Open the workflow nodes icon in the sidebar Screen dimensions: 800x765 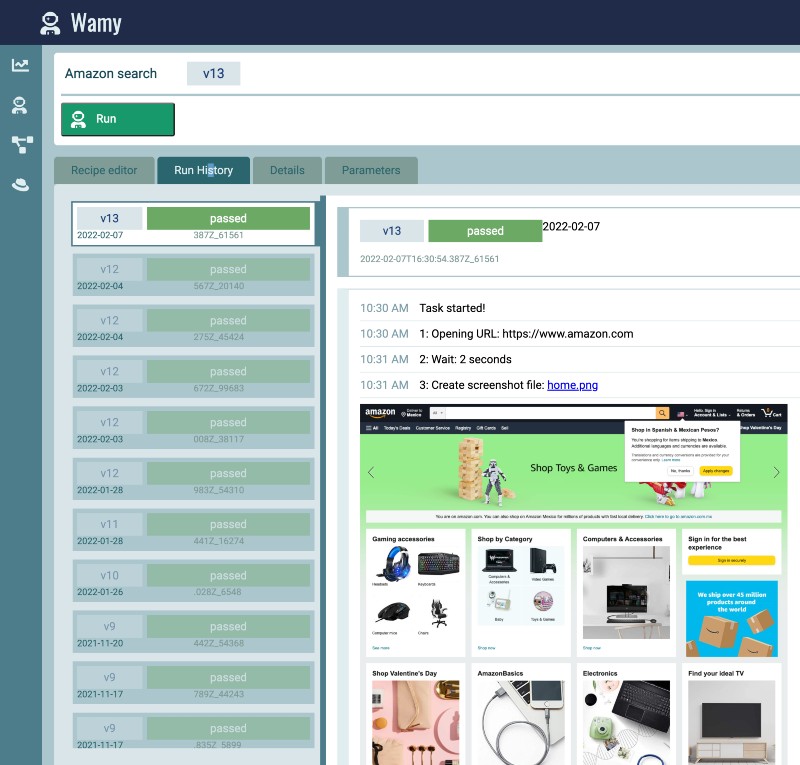pyautogui.click(x=20, y=143)
